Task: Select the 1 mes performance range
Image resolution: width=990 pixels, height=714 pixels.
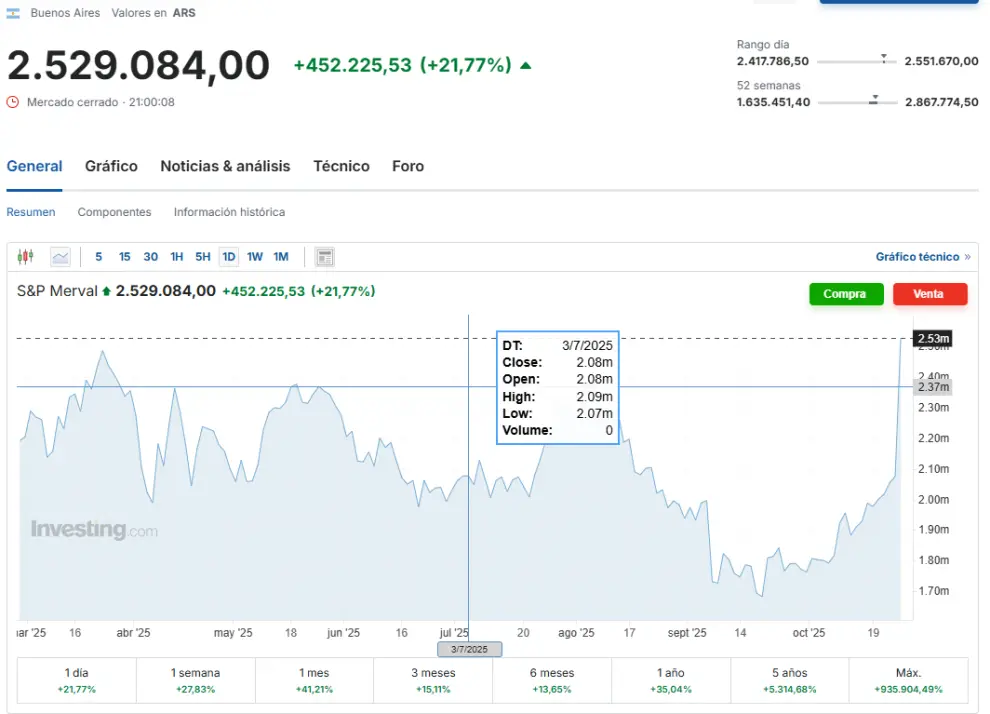Action: point(314,680)
